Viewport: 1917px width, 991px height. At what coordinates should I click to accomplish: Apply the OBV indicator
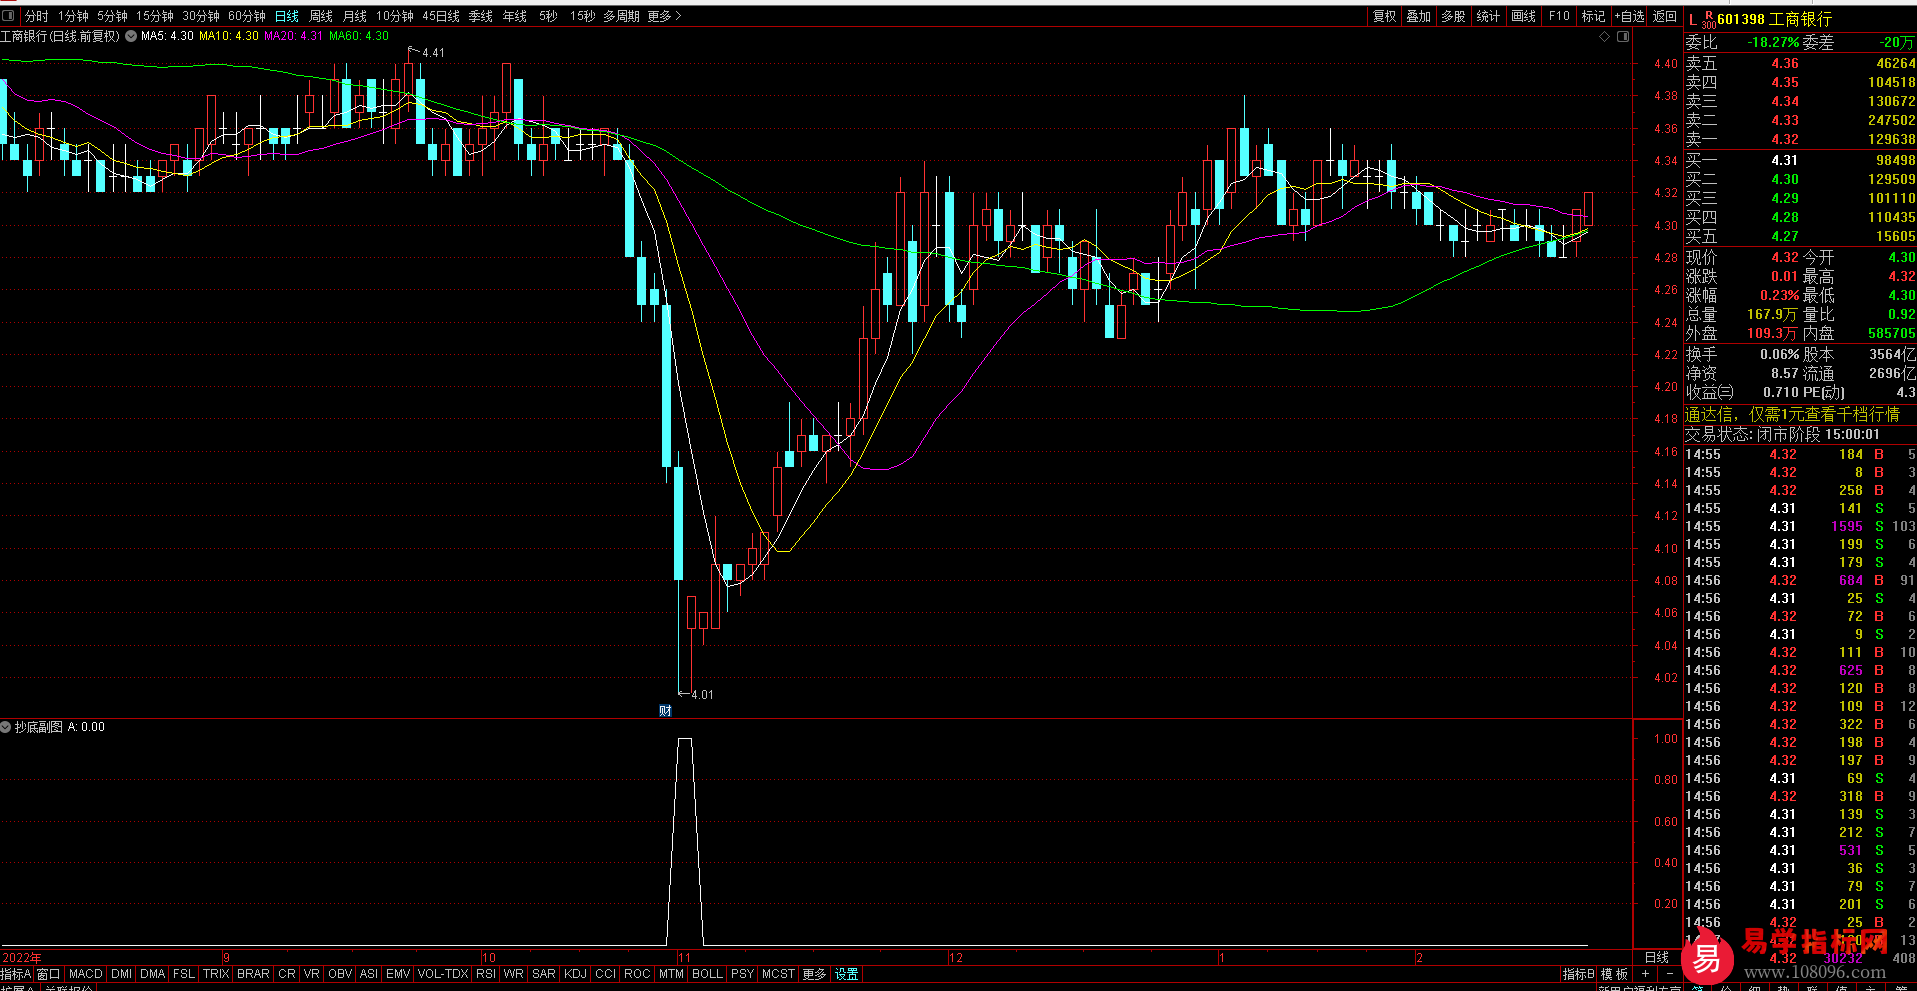pyautogui.click(x=340, y=973)
